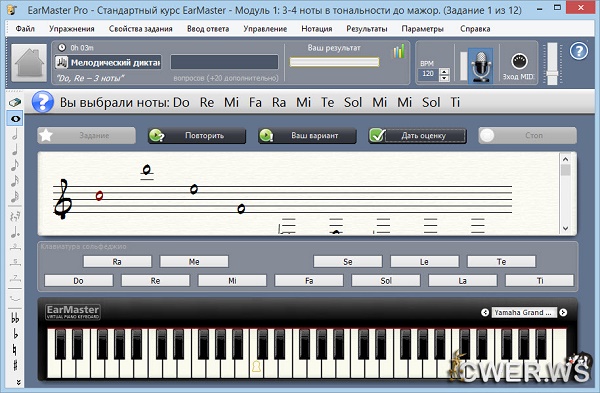The image size is (600, 393).
Task: Open the Справка menu
Action: click(475, 29)
